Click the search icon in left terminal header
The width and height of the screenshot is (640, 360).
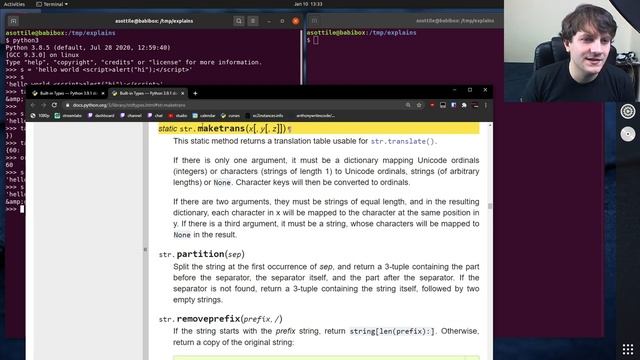[239, 21]
